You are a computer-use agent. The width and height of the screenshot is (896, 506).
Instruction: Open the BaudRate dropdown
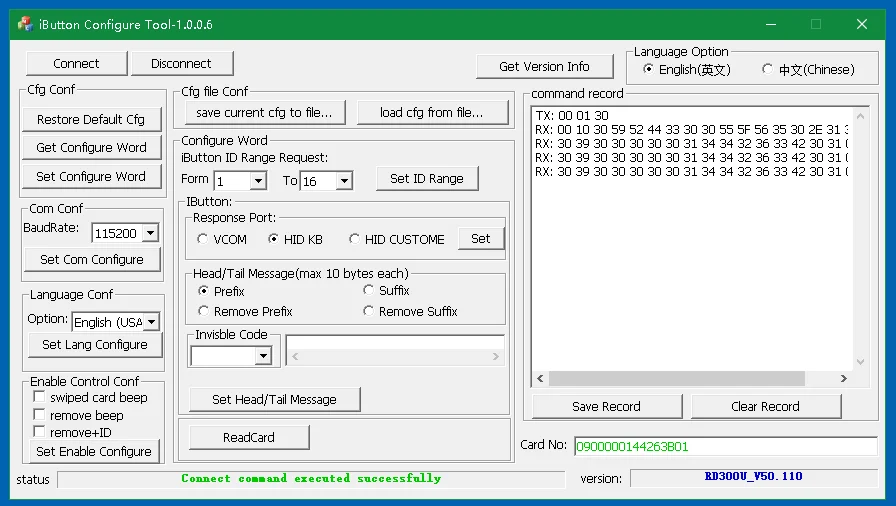(x=150, y=233)
